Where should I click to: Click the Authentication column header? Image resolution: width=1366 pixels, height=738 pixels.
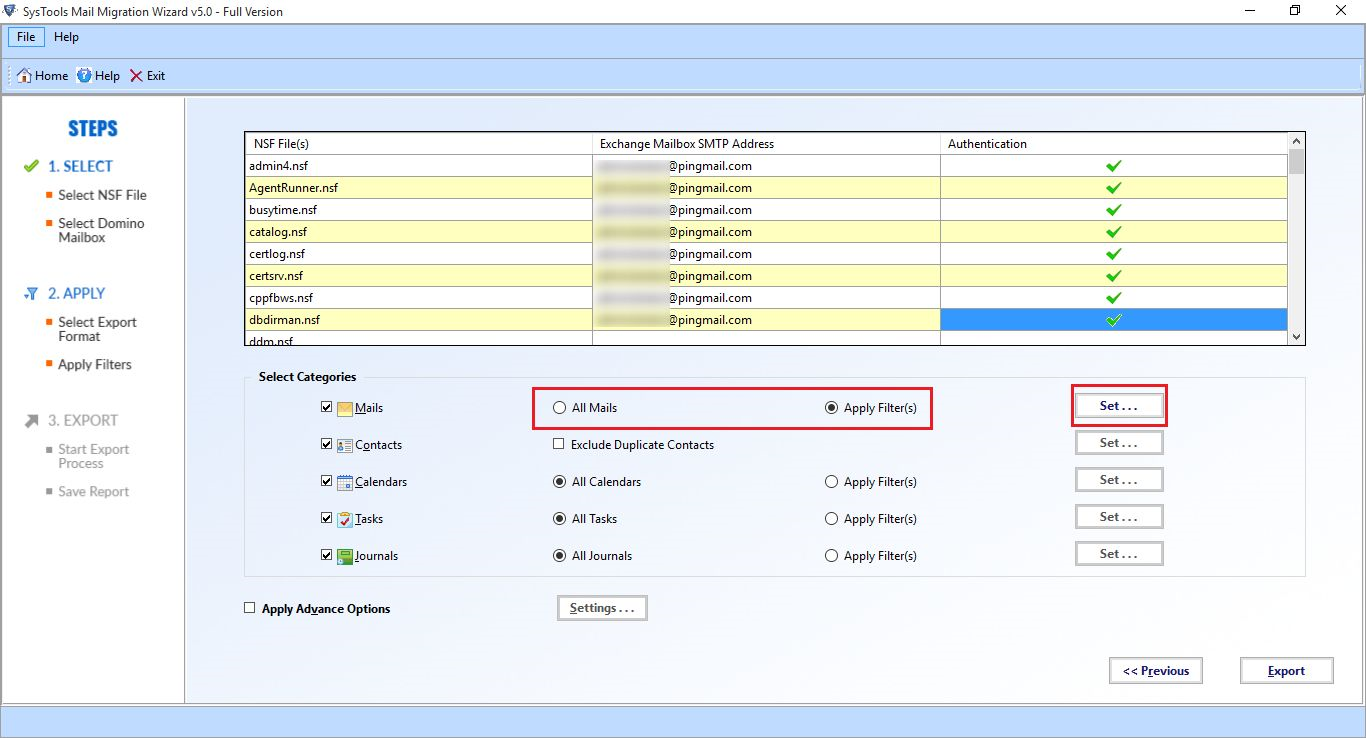tap(1114, 144)
